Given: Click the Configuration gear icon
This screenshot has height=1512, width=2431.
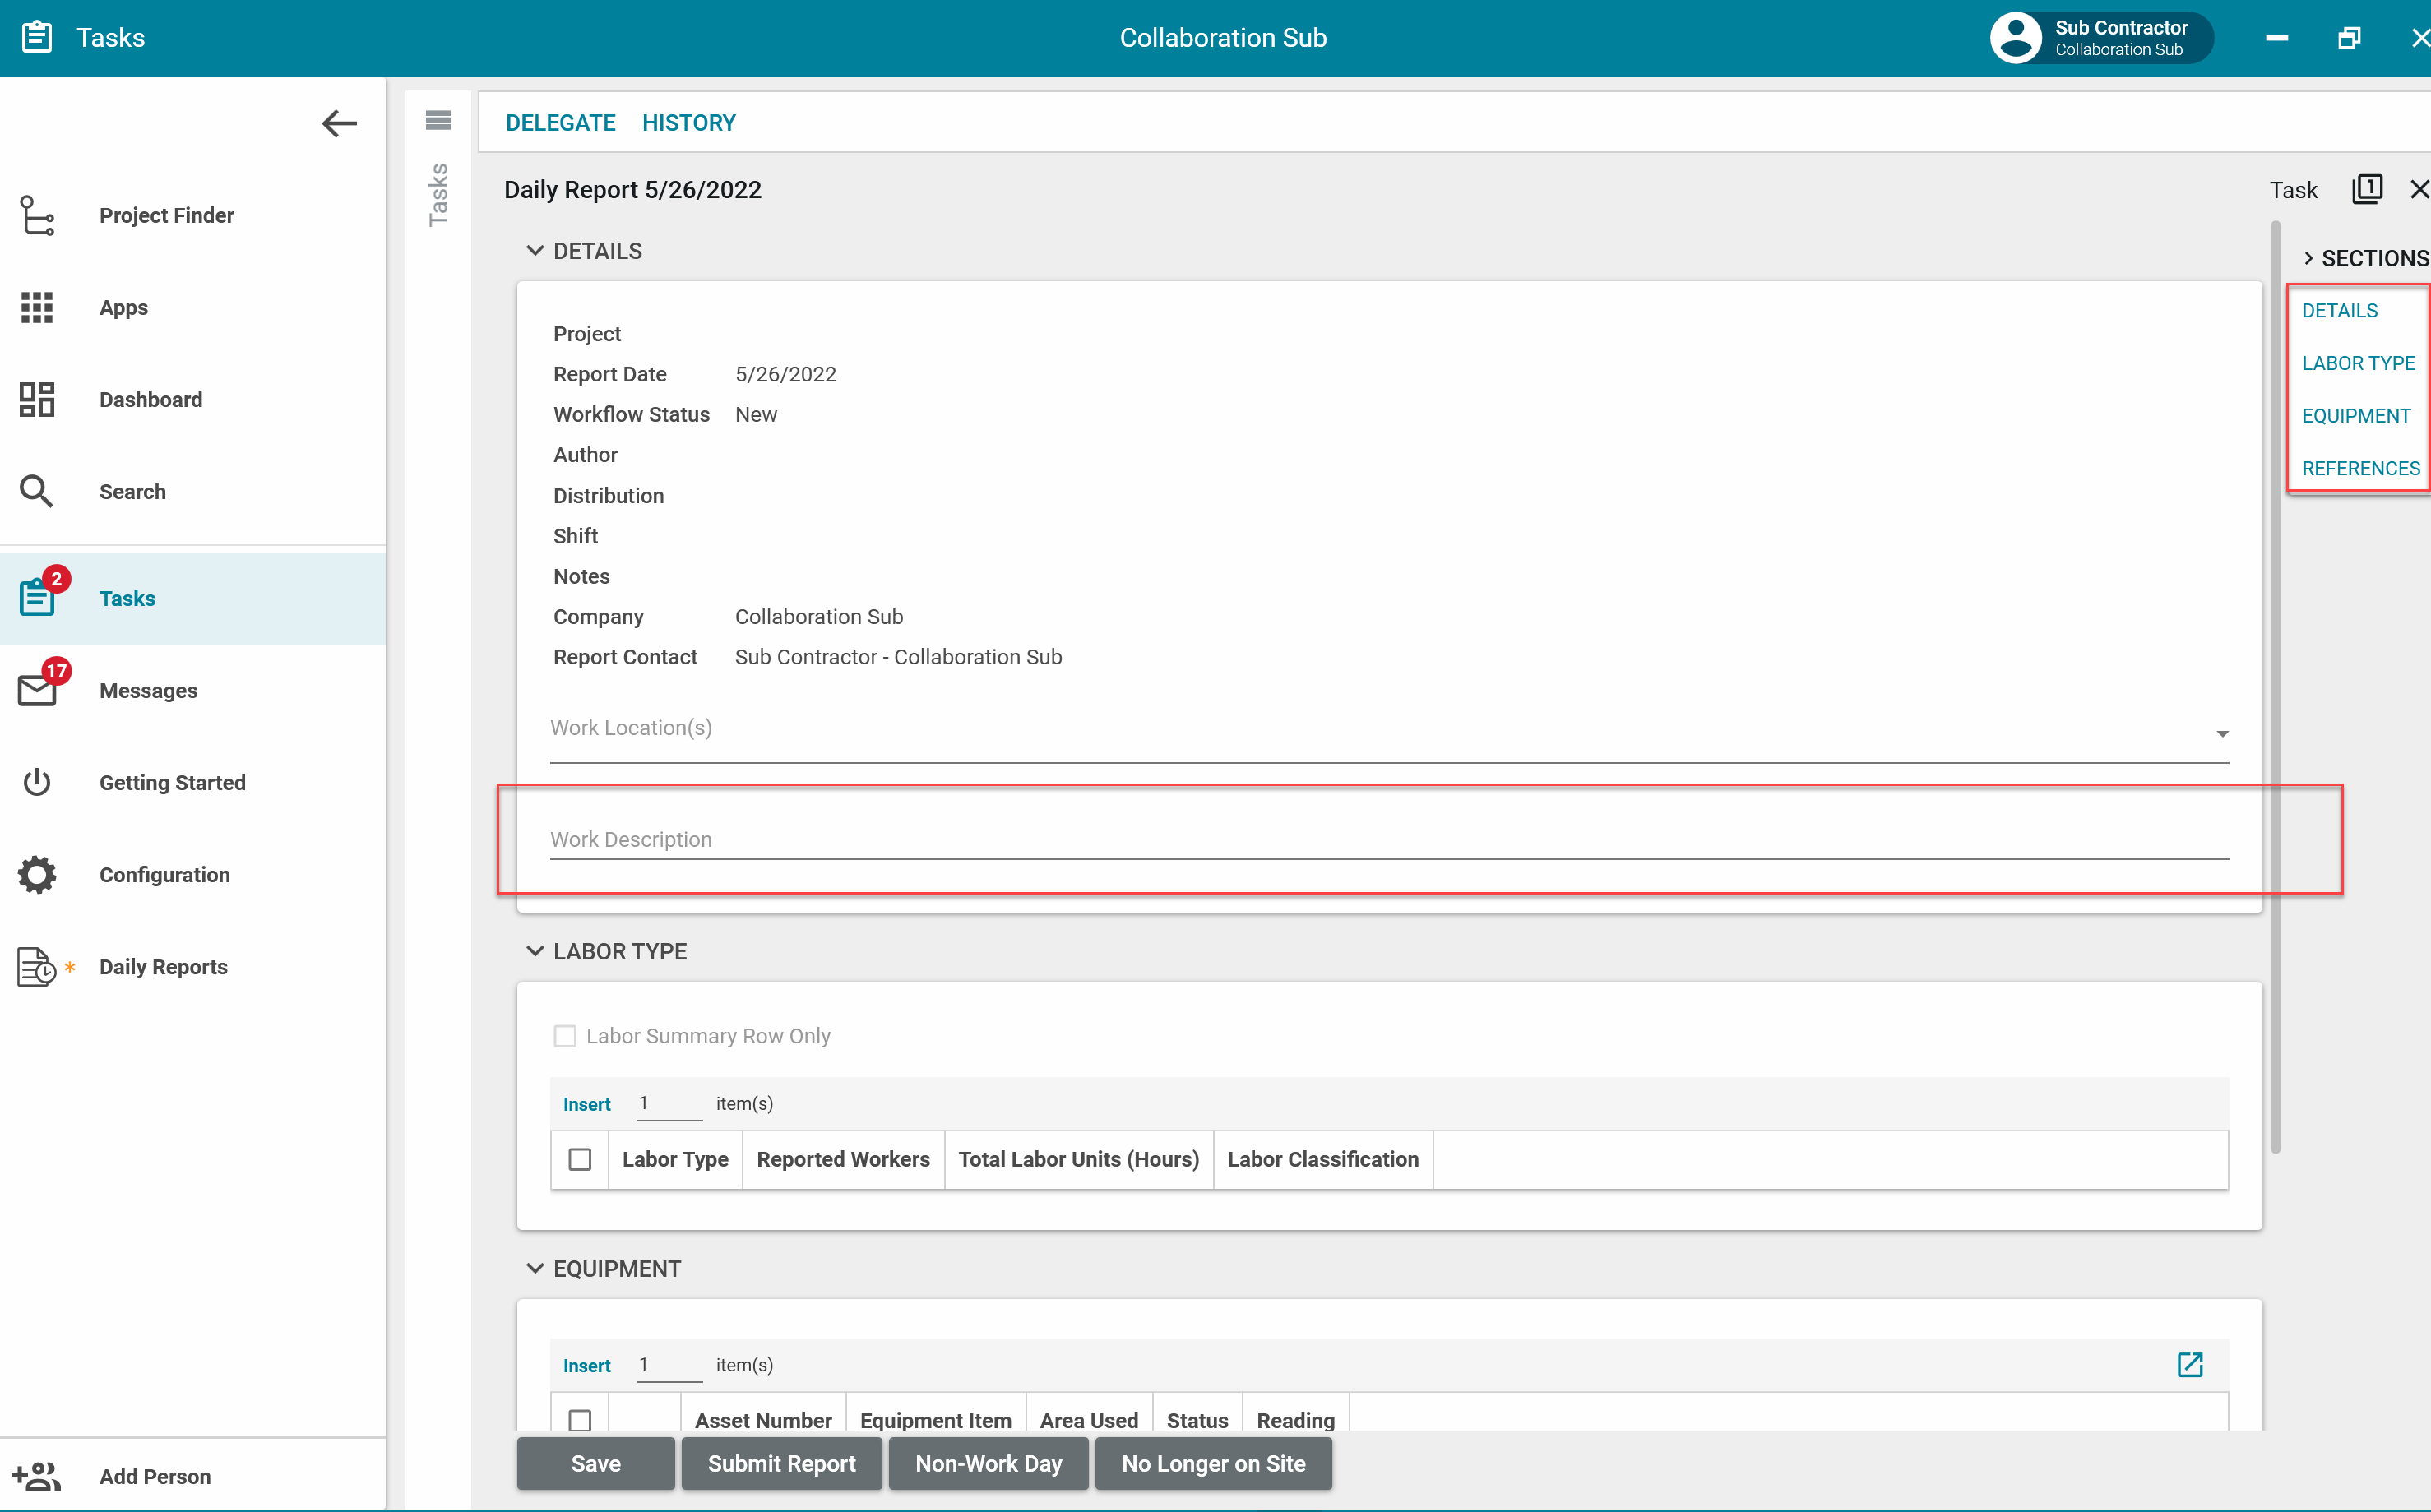Looking at the screenshot, I should click(x=37, y=874).
